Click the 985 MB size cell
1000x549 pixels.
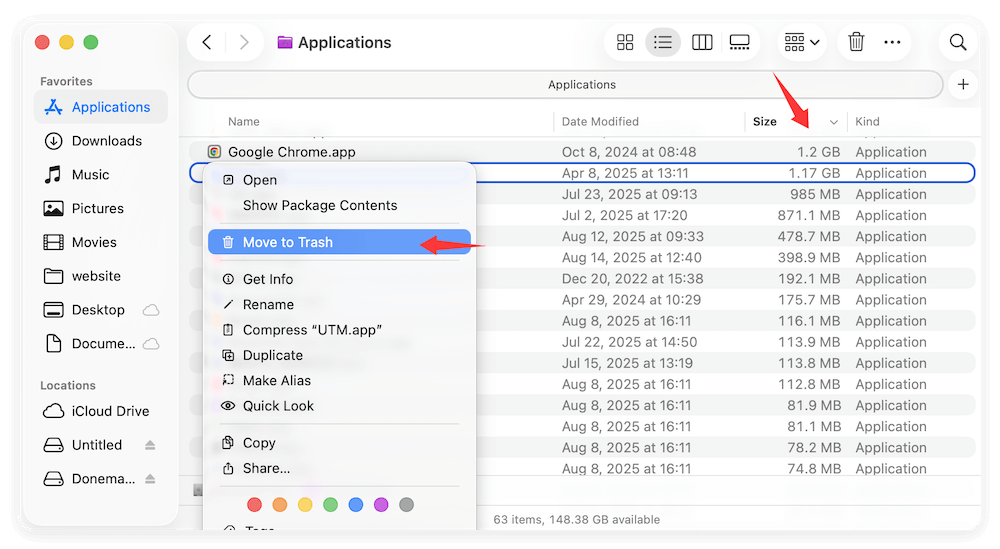pos(815,194)
